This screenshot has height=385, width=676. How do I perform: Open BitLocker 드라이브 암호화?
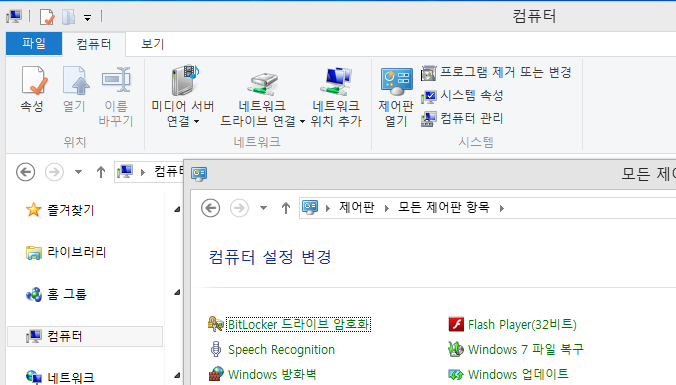click(x=298, y=324)
